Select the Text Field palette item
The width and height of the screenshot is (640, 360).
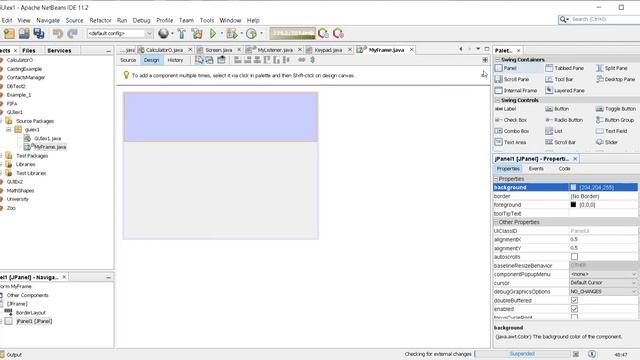click(611, 131)
